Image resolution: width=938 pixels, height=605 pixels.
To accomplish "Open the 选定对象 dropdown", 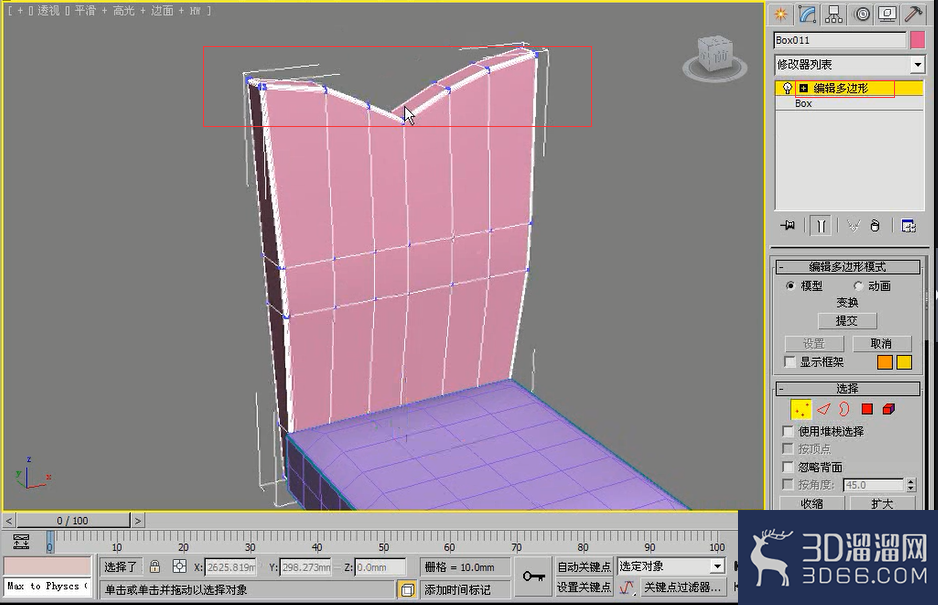I will point(717,566).
